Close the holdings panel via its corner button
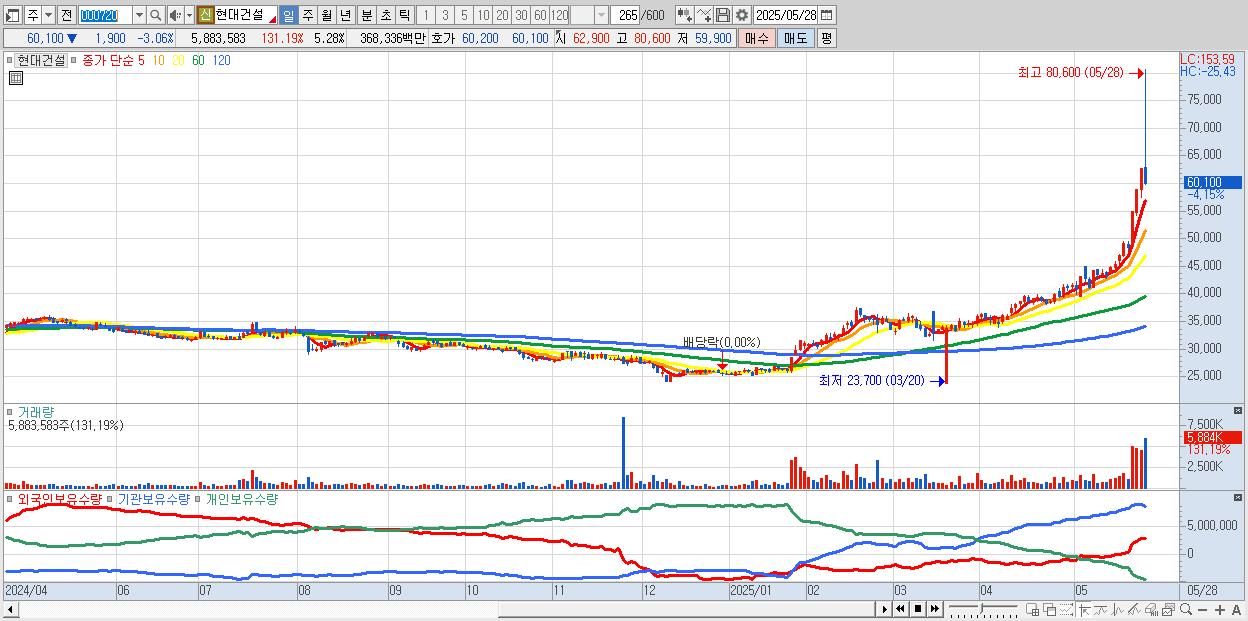The height and width of the screenshot is (621, 1248). click(1239, 497)
